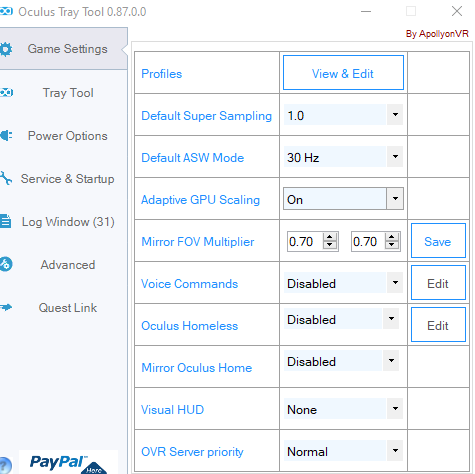Screen dimensions: 475x474
Task: Save the Mirror FOV Multiplier values
Action: point(438,241)
